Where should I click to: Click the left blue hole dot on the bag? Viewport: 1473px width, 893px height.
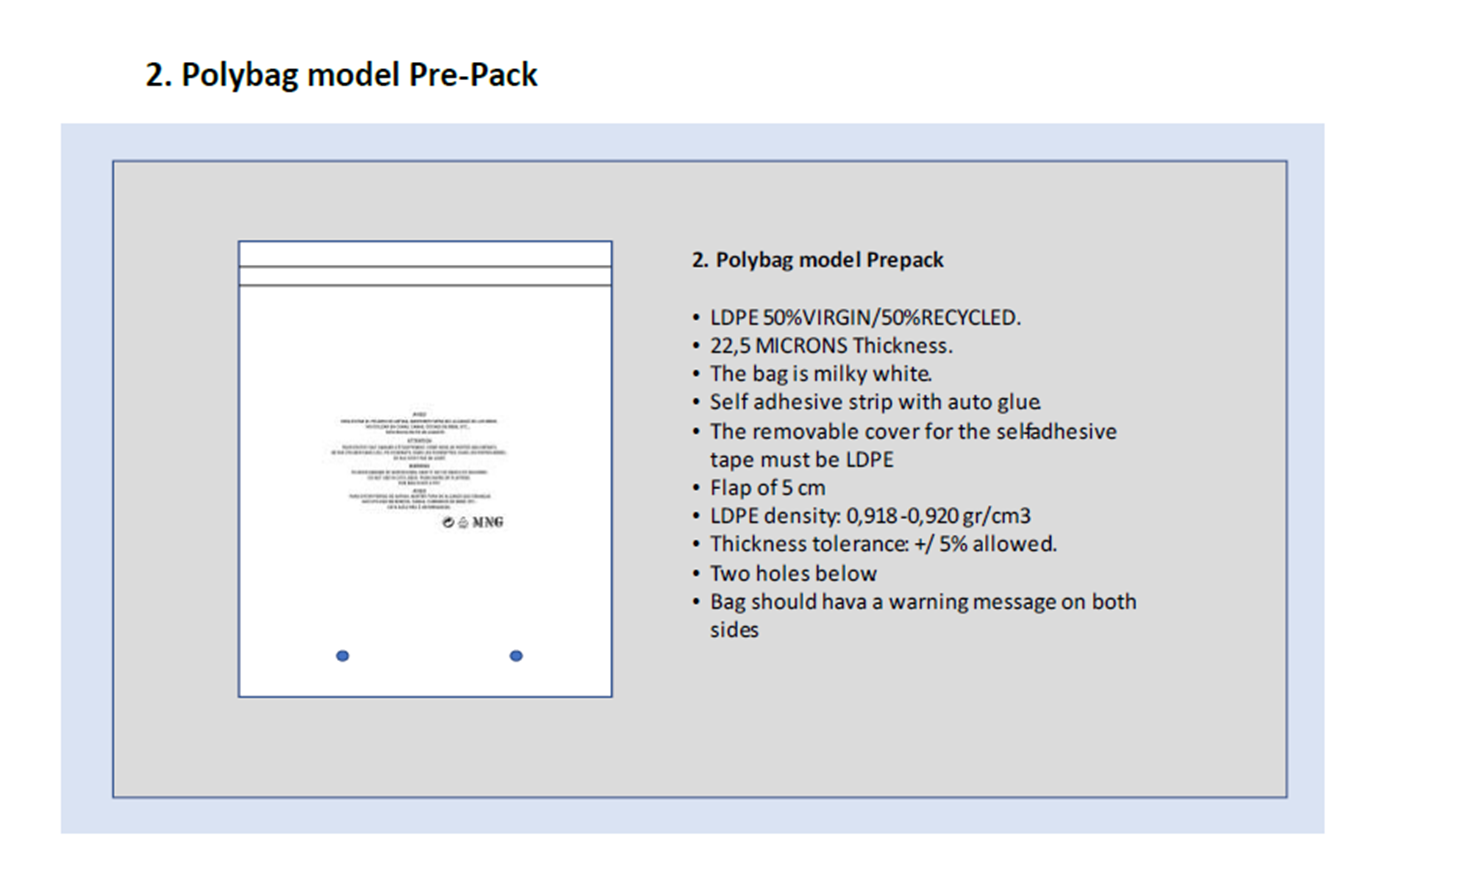[x=343, y=656]
